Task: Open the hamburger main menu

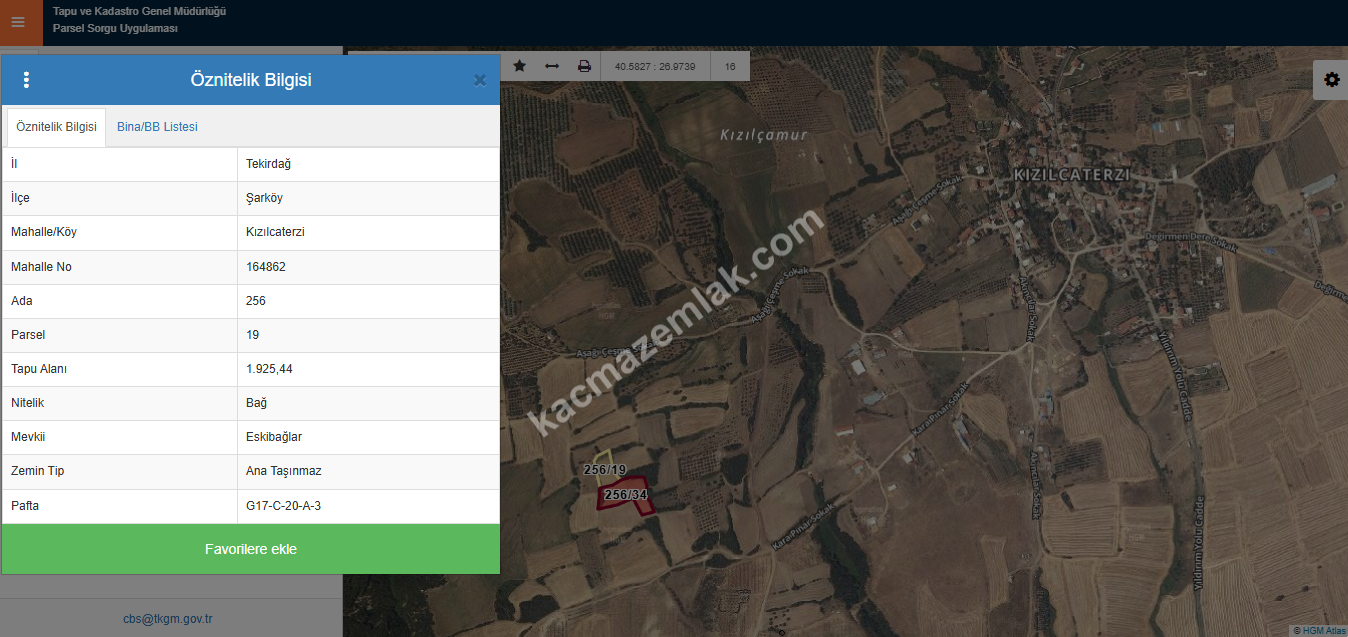Action: [18, 22]
